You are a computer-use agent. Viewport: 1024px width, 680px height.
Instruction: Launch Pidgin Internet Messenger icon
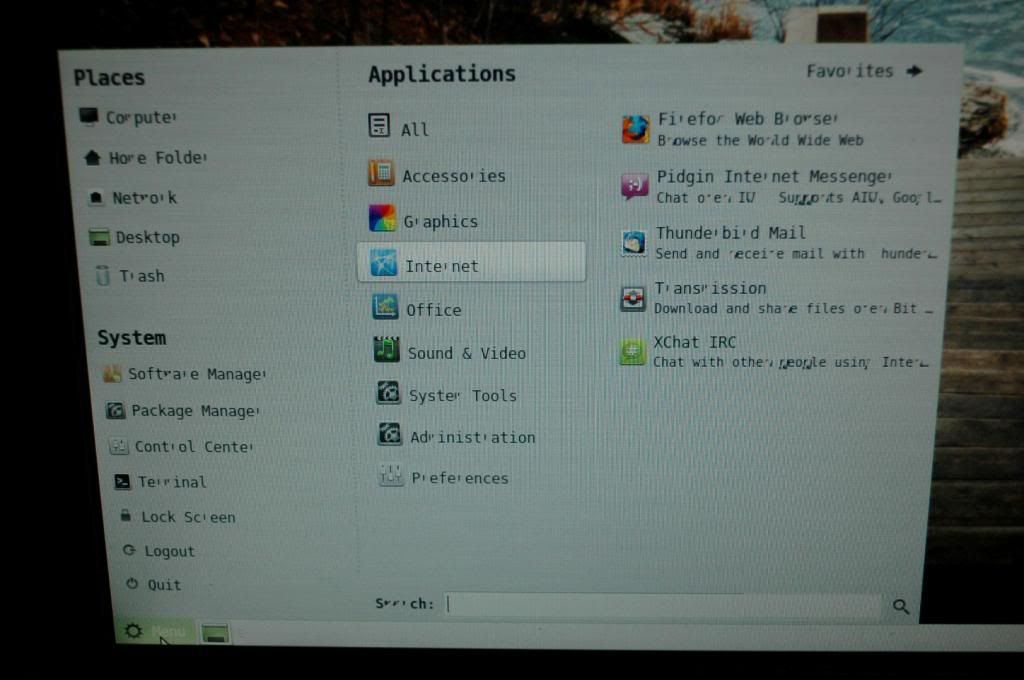634,186
